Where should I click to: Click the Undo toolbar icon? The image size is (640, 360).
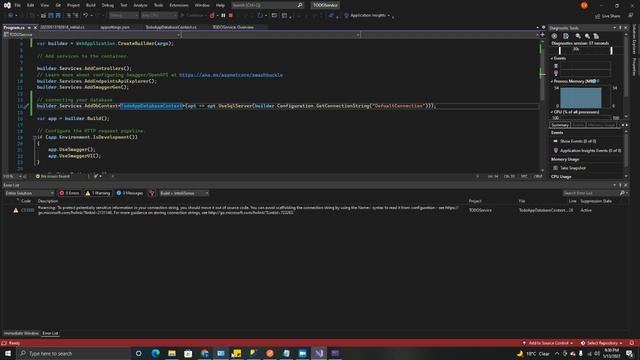(85, 16)
